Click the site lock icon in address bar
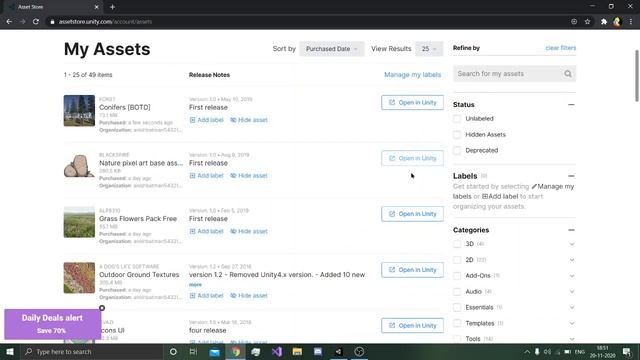The image size is (640, 360). (x=52, y=22)
